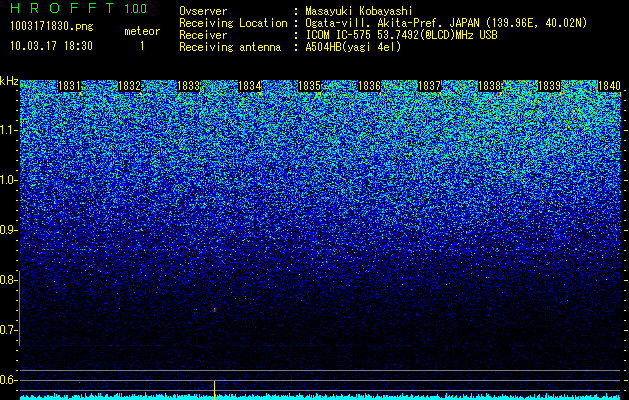Click the 1835 time label
Image resolution: width=629 pixels, height=400 pixels.
310,86
